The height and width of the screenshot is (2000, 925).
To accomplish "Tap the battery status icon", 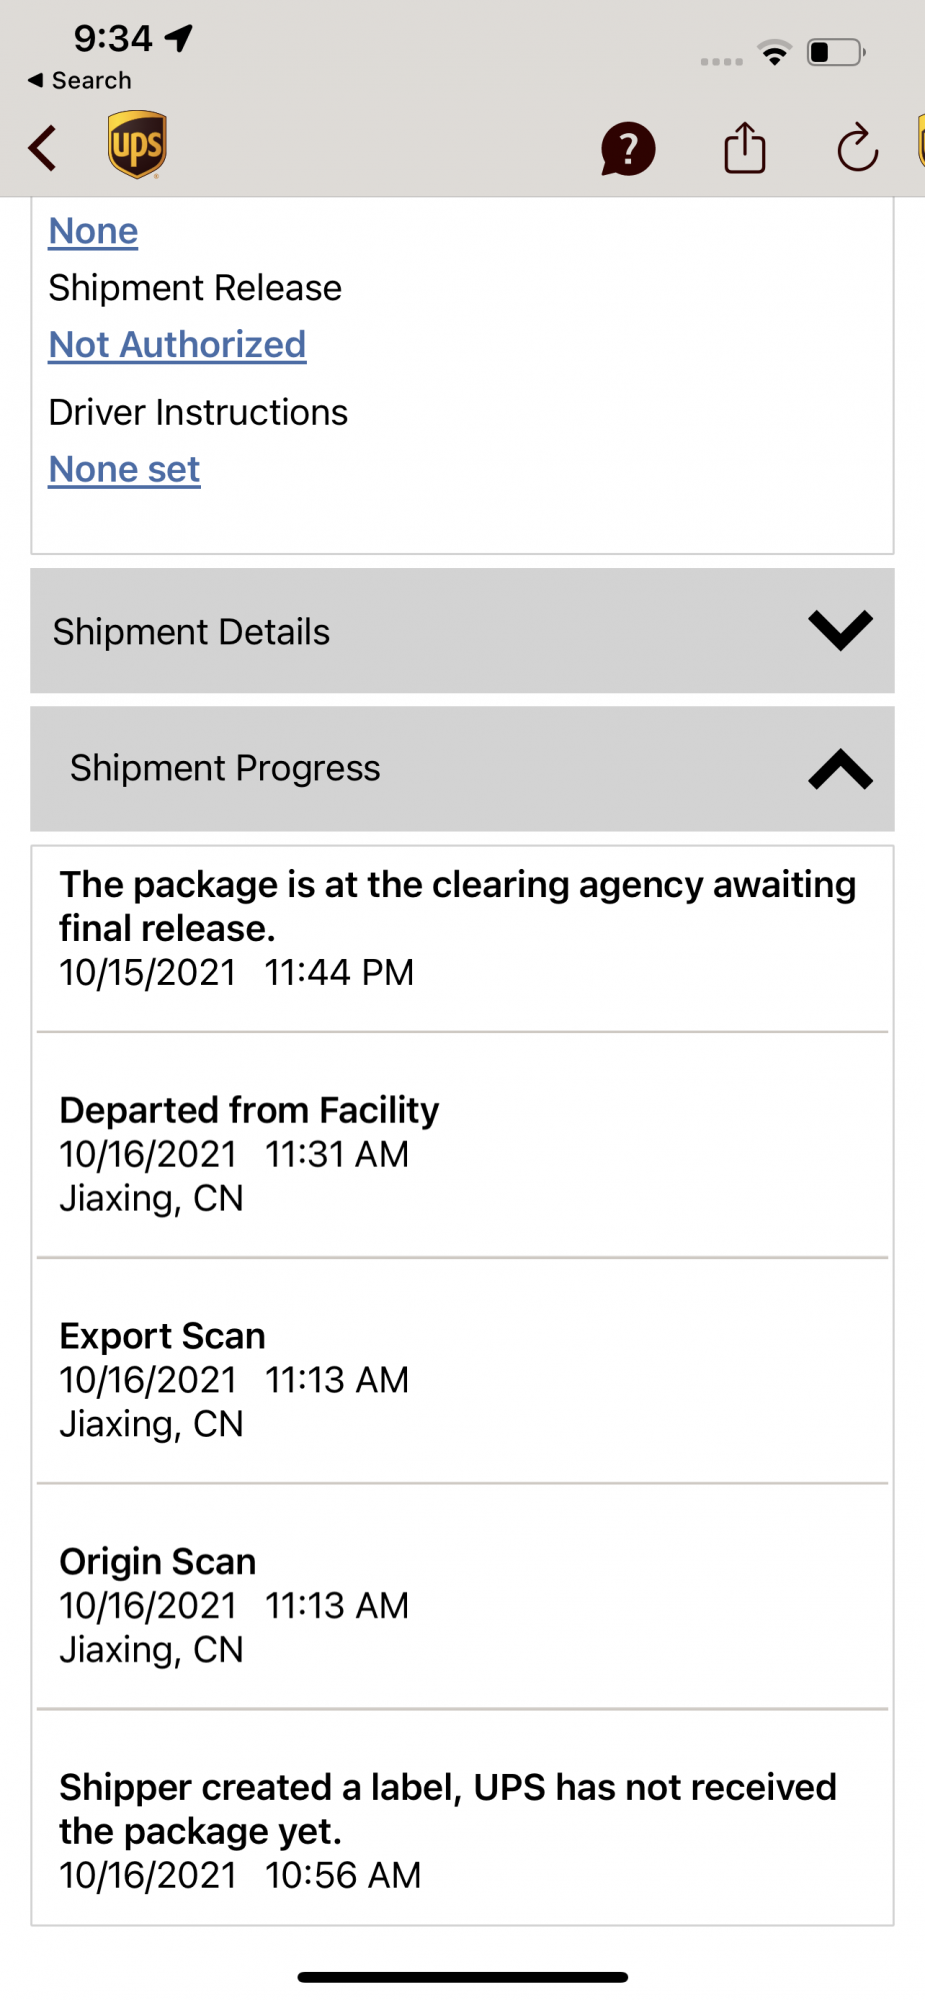I will click(x=836, y=52).
